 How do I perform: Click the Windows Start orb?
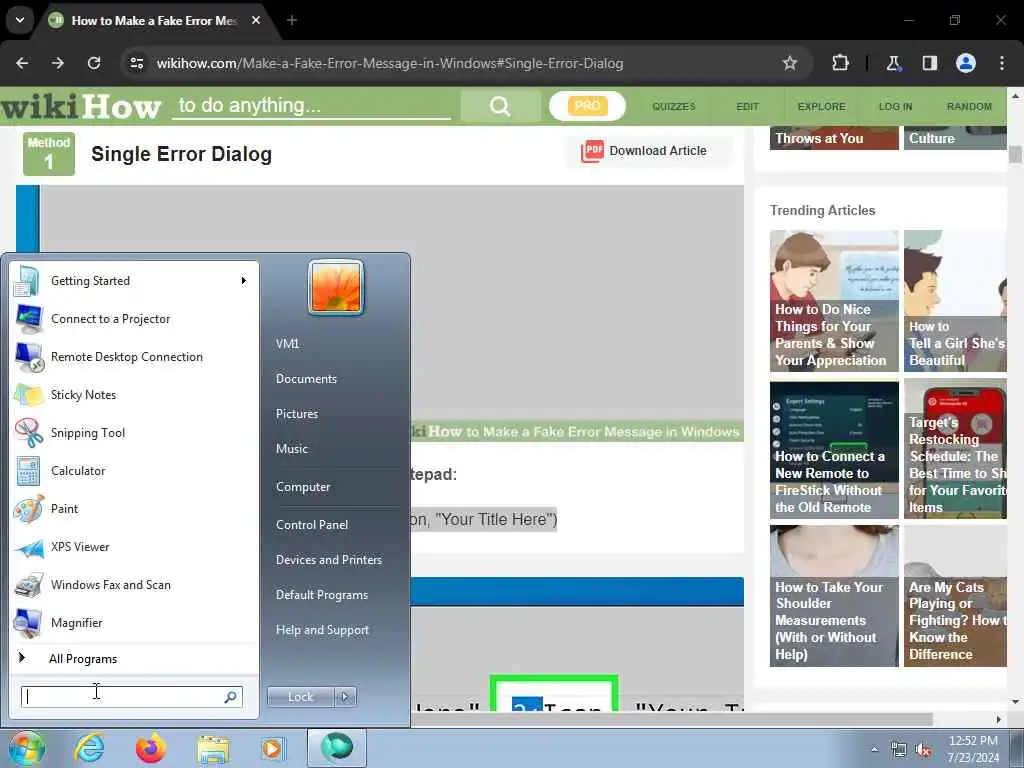pos(26,748)
